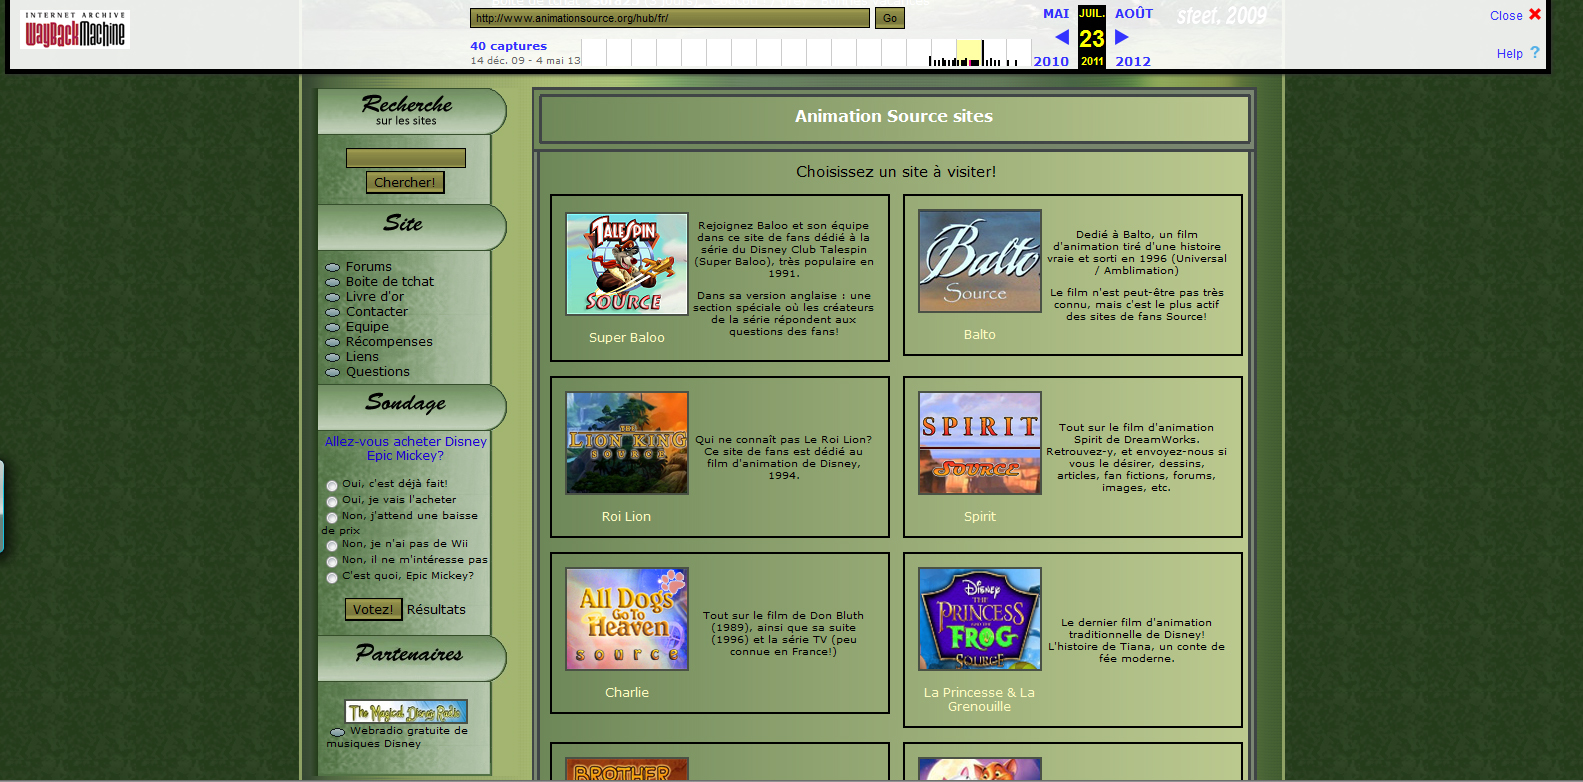Screen dimensions: 1583x782
Task: Open La Princesse & La Grenouille link
Action: (980, 700)
